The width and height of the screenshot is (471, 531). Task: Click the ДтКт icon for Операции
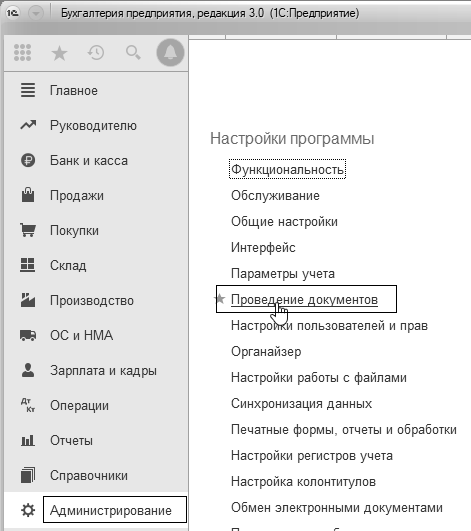point(28,405)
